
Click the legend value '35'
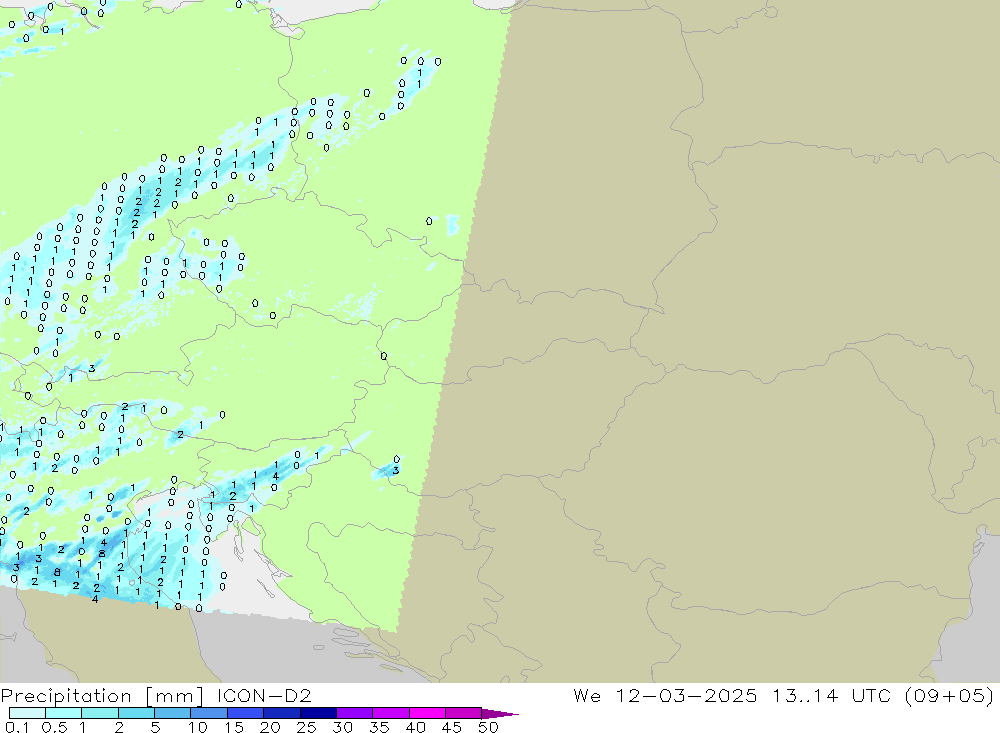(x=379, y=727)
